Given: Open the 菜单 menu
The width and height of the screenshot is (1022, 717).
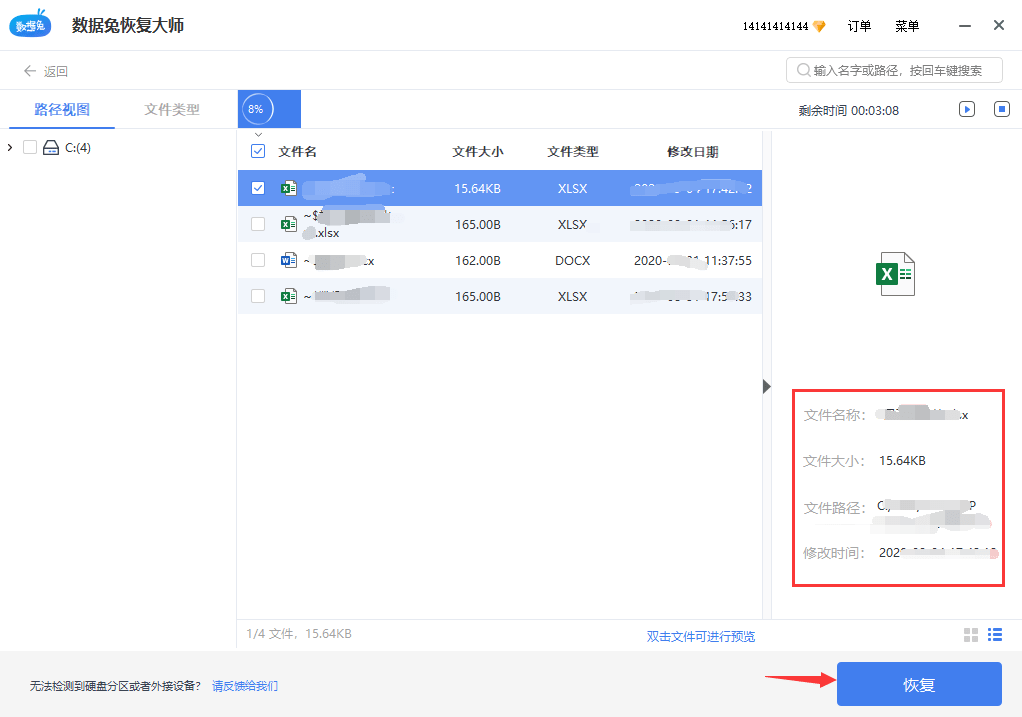Looking at the screenshot, I should point(907,26).
